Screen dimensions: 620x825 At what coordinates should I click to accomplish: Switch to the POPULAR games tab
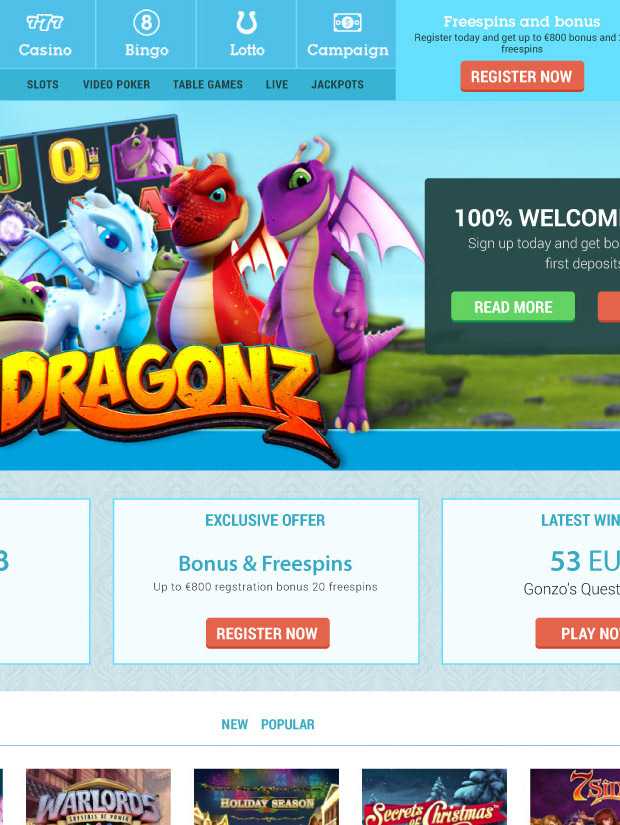(288, 725)
